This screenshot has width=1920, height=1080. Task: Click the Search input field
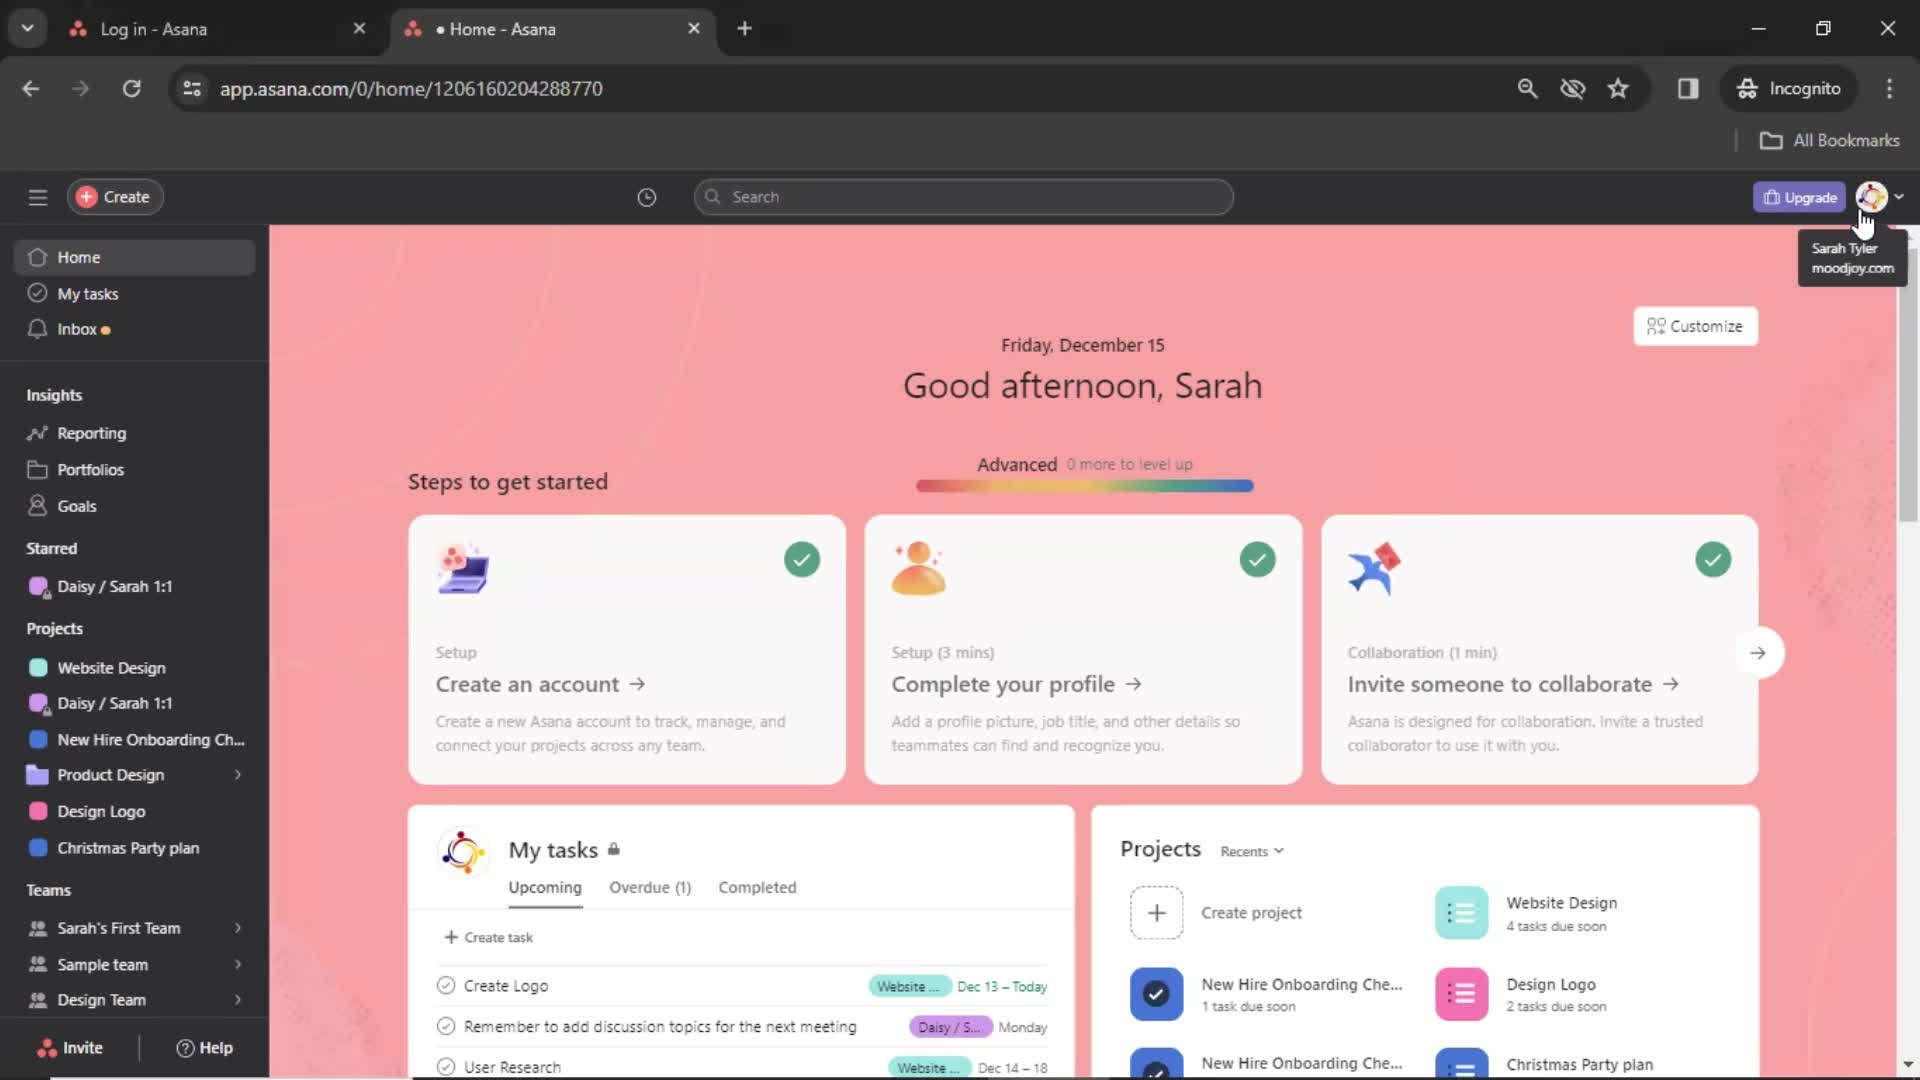pos(963,197)
